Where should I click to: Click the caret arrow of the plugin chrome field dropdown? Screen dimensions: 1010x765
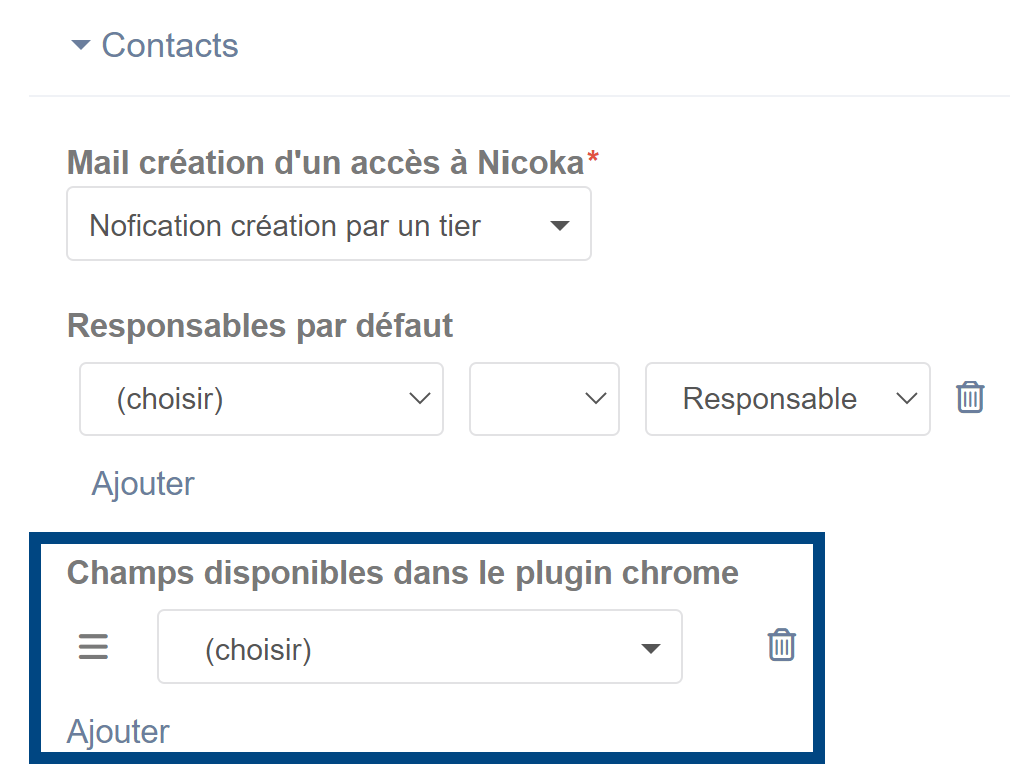(651, 648)
